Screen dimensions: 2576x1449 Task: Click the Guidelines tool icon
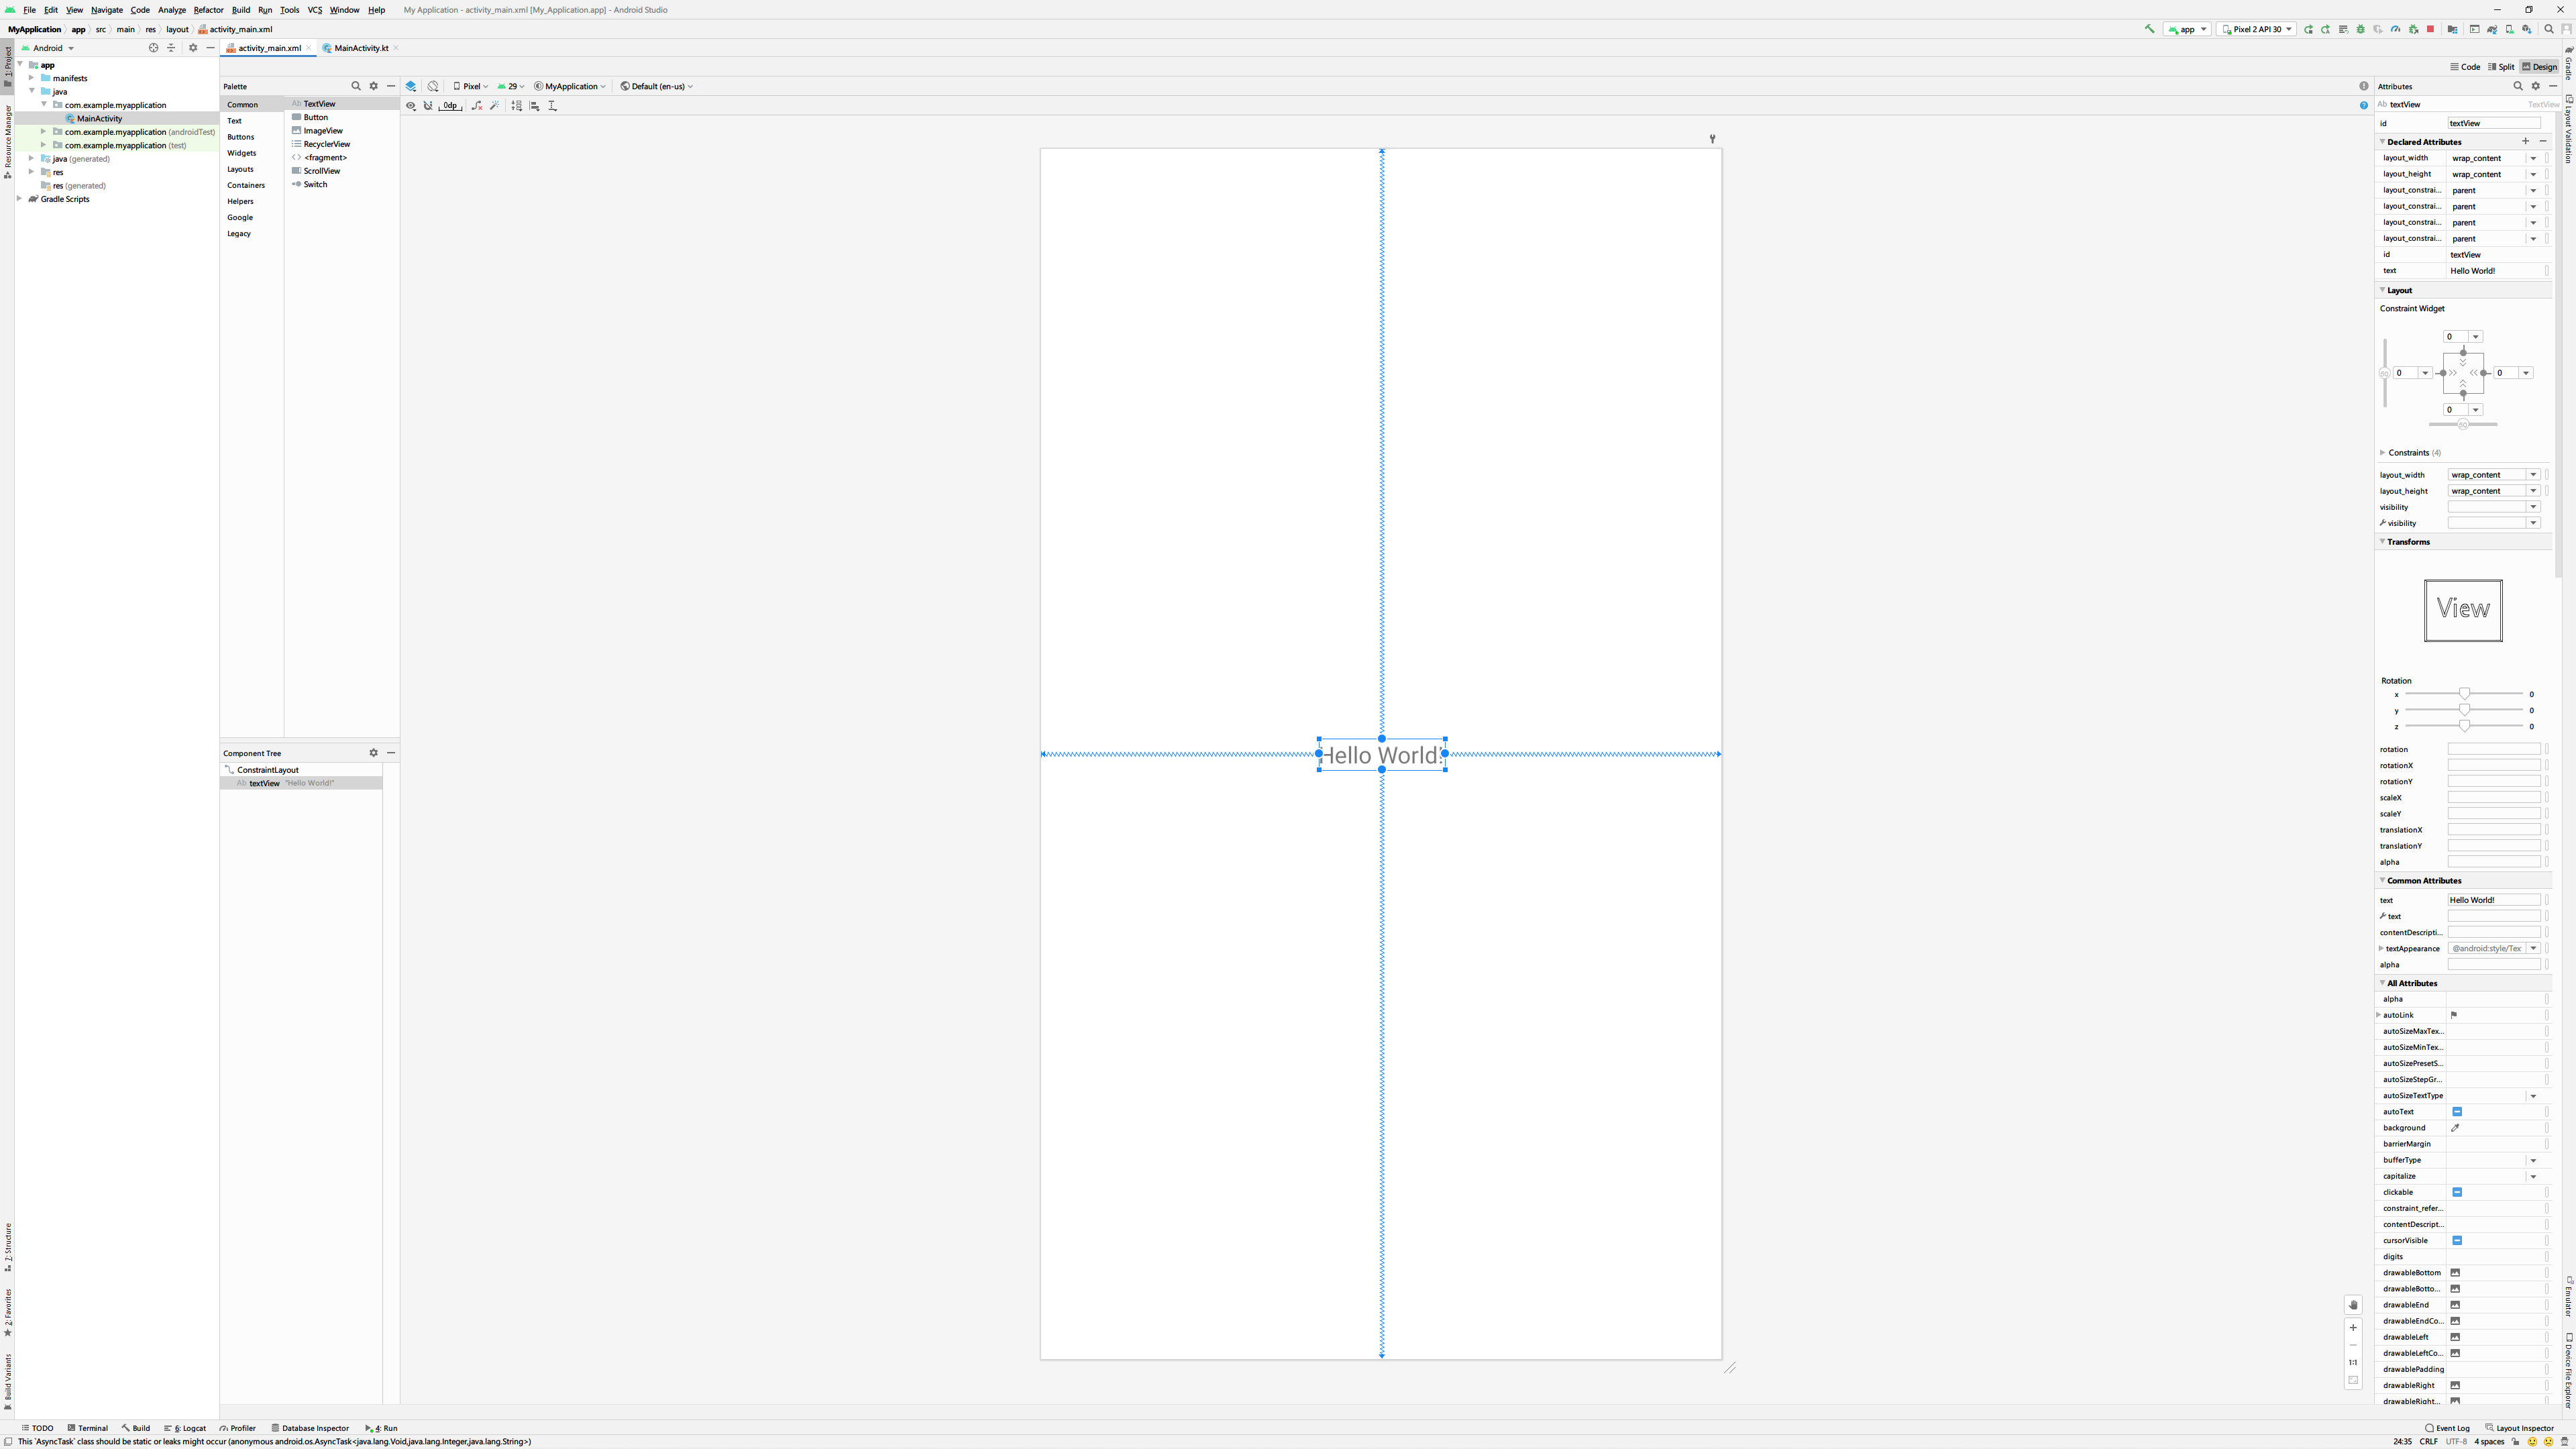coord(553,106)
